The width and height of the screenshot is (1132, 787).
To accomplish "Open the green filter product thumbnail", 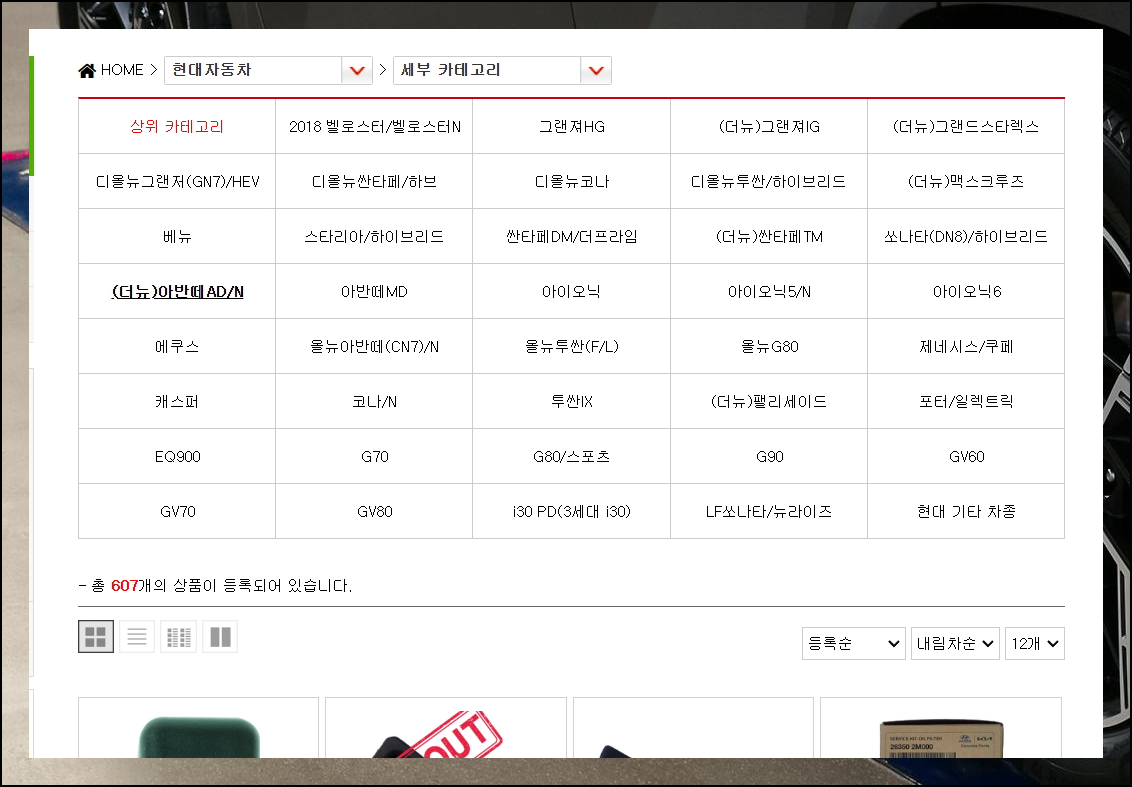I will pos(199,729).
